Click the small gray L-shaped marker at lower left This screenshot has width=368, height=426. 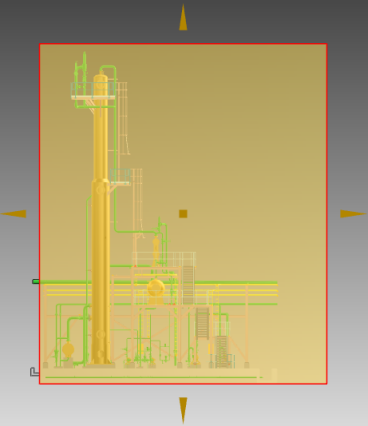pos(34,372)
